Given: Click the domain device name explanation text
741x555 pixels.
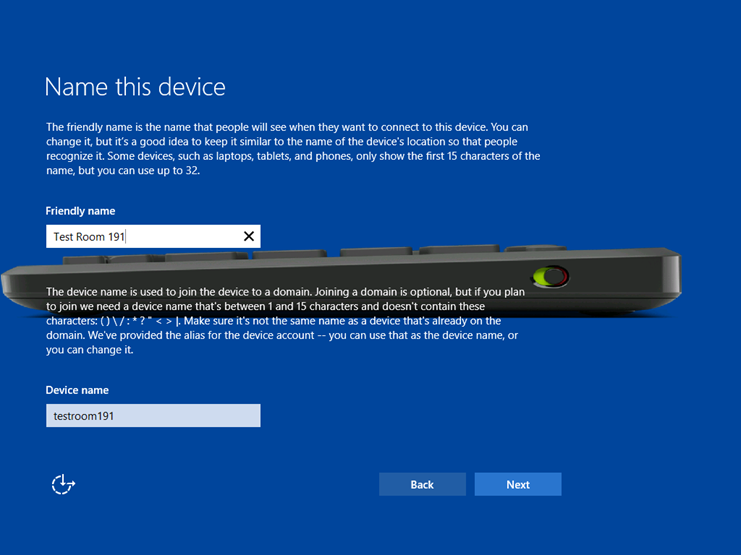Looking at the screenshot, I should click(290, 320).
